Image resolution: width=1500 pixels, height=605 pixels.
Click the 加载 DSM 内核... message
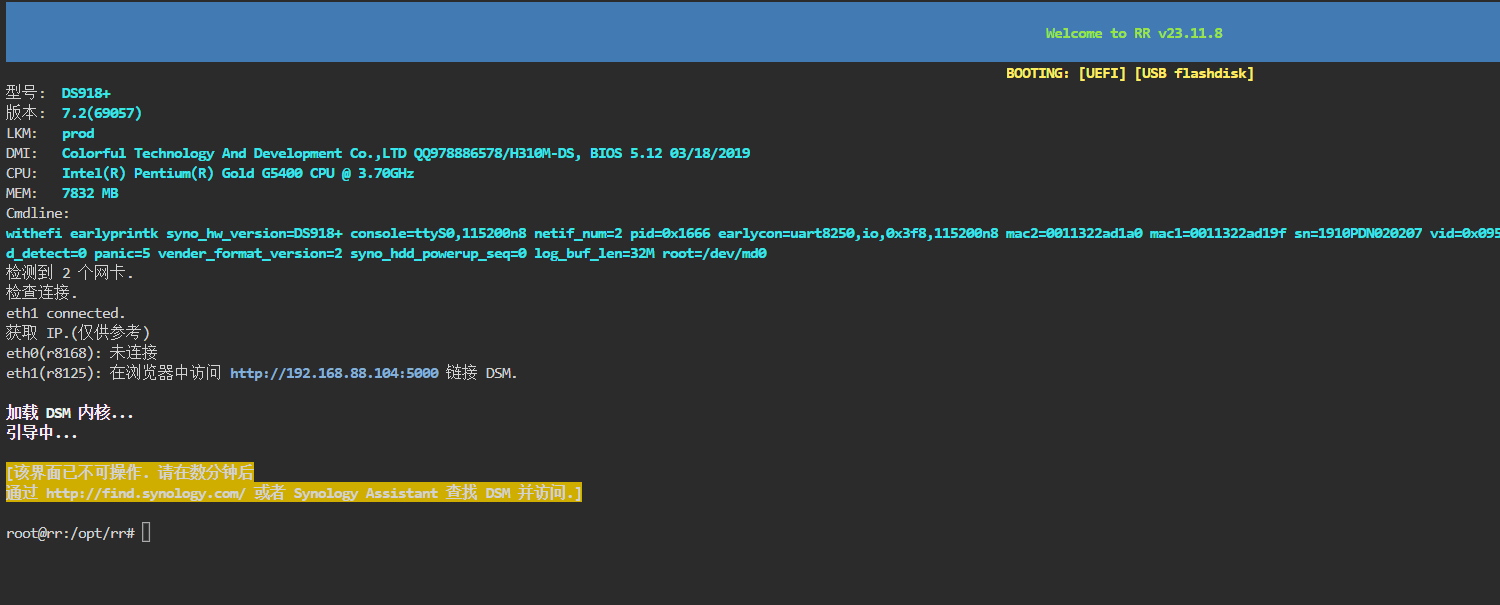coord(70,413)
